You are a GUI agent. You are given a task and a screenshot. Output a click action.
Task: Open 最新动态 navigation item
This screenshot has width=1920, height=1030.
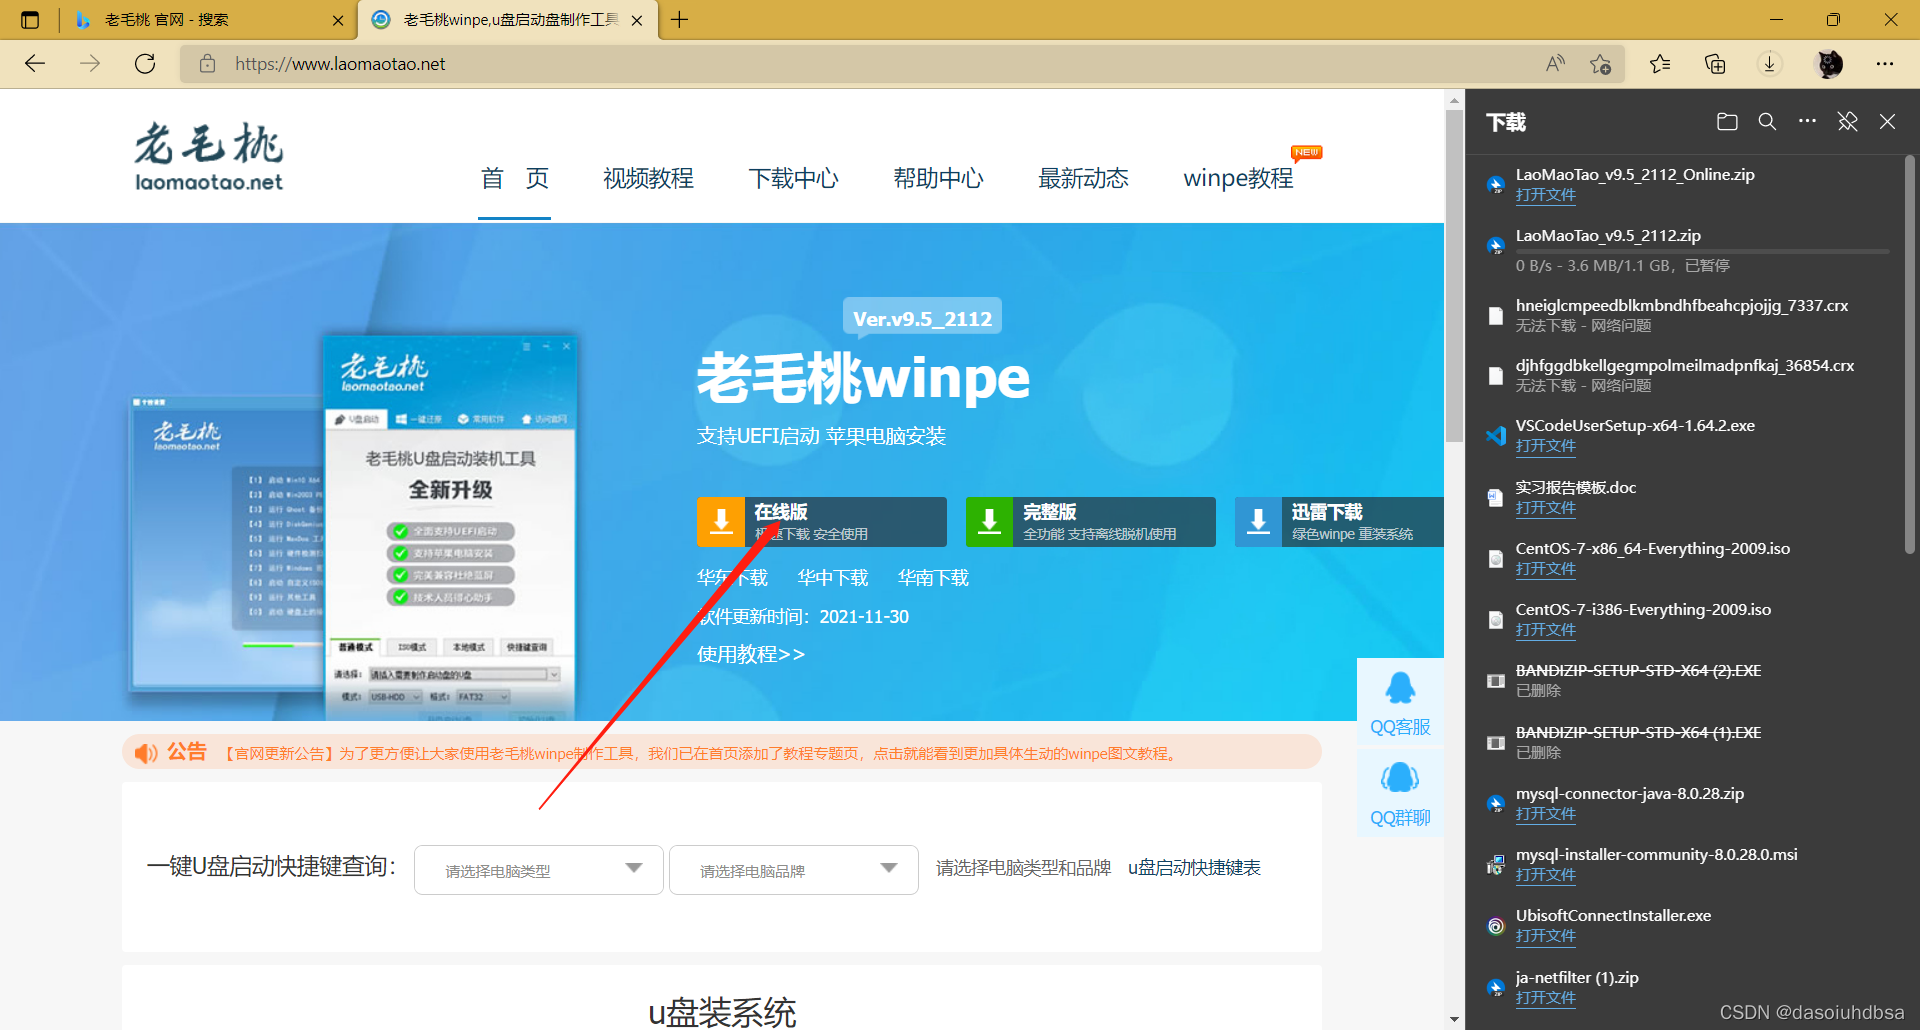point(1083,179)
